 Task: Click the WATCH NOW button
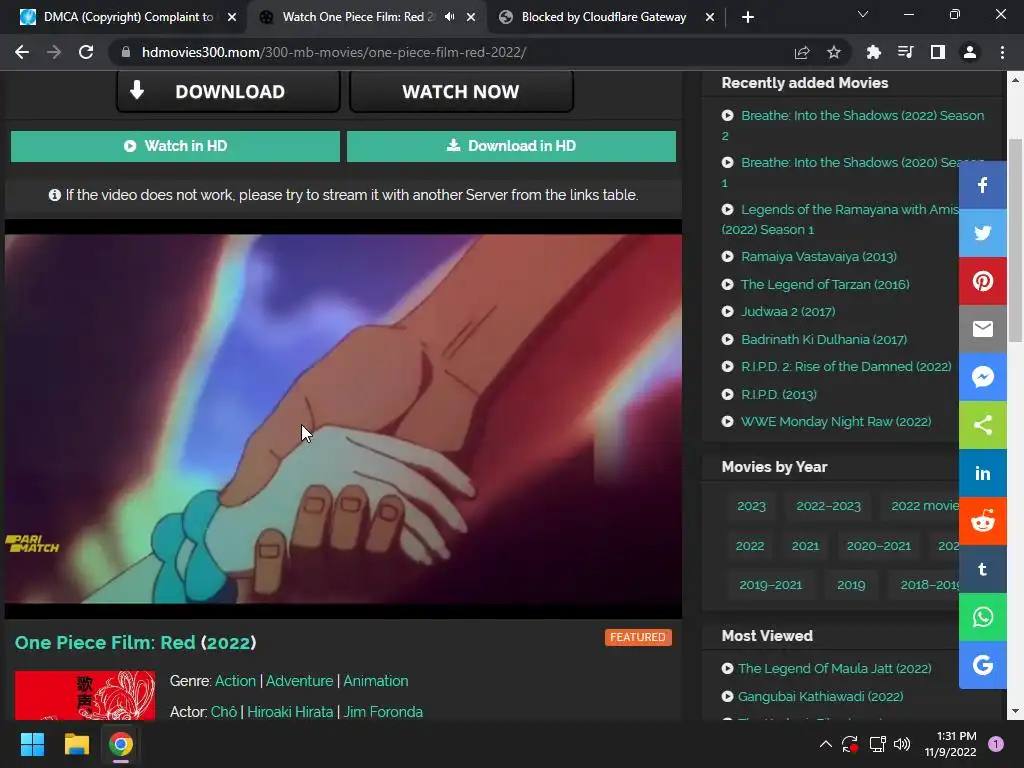pos(461,91)
